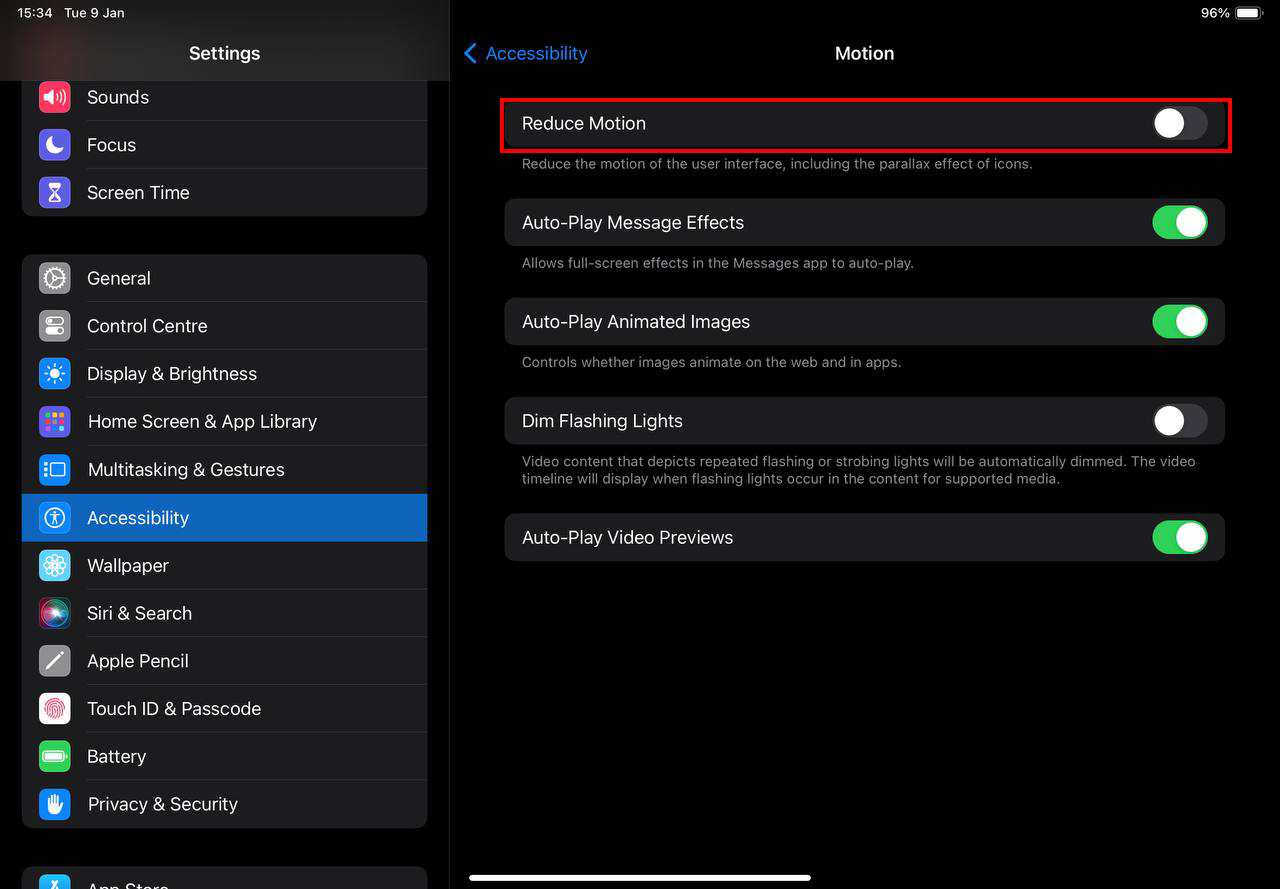Open Multitasking & Gestures via its icon
1280x889 pixels.
point(54,469)
